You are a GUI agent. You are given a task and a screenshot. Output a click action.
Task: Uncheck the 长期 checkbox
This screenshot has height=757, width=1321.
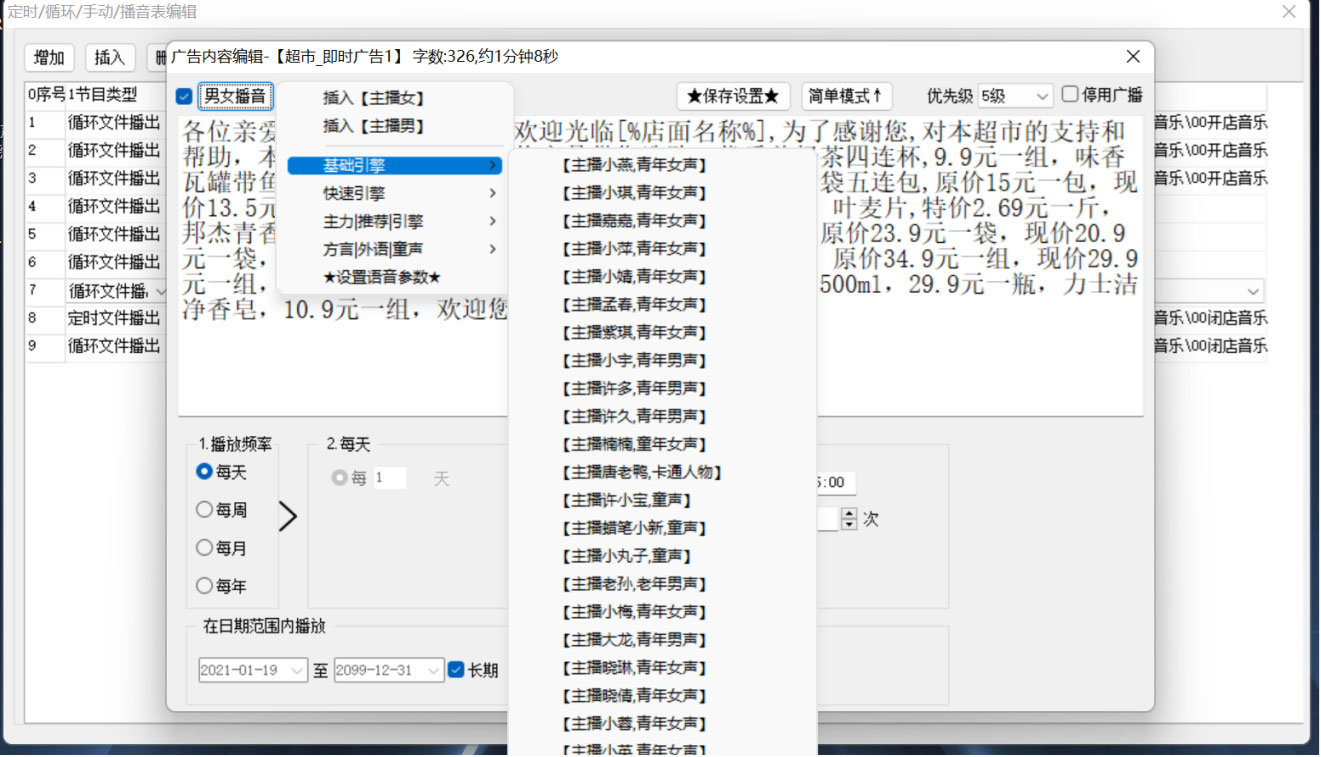pos(457,670)
